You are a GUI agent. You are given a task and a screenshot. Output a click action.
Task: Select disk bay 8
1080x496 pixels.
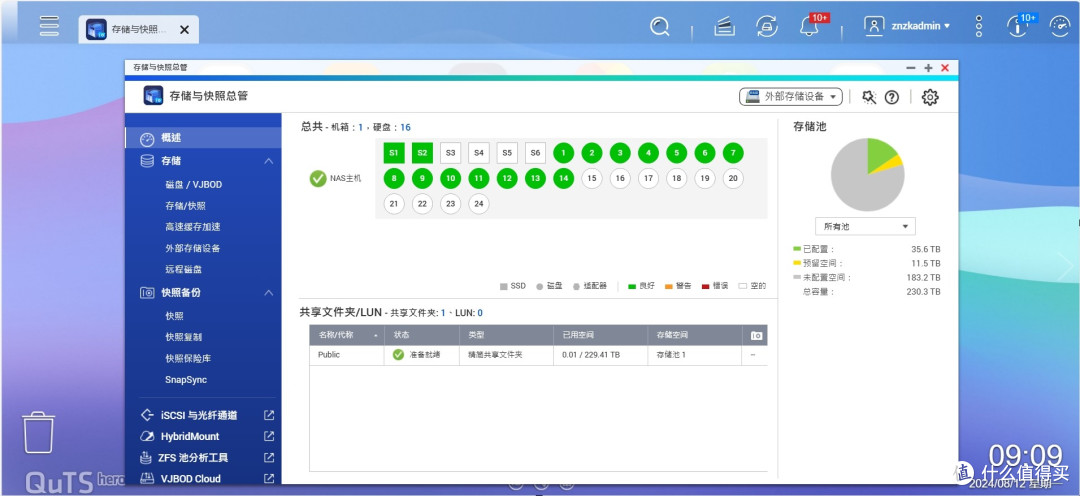394,178
